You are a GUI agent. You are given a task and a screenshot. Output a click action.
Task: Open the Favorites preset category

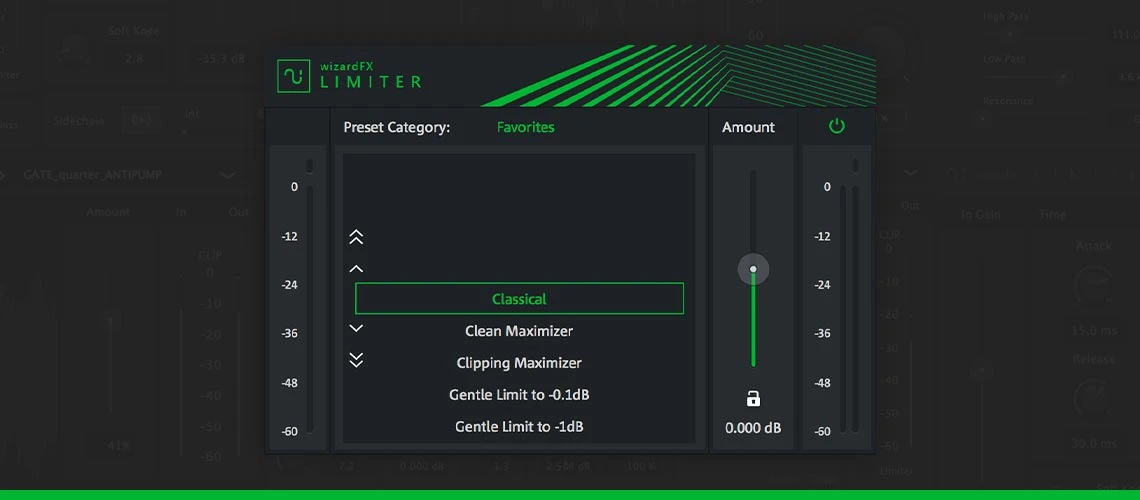click(526, 127)
